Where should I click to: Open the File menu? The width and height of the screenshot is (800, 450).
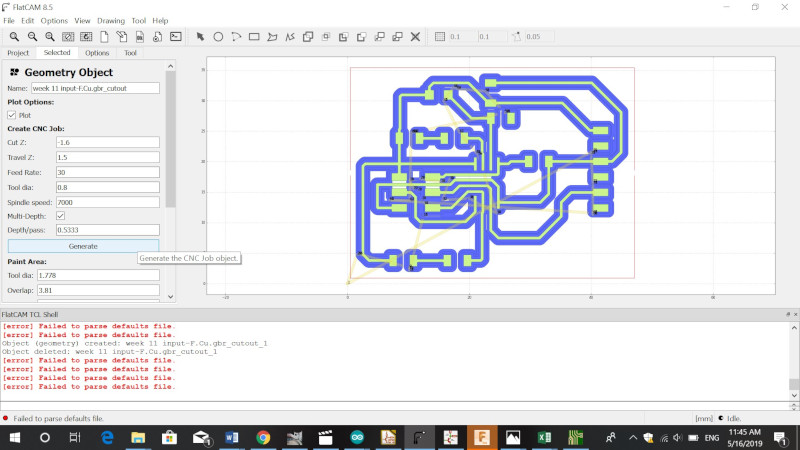click(x=9, y=21)
